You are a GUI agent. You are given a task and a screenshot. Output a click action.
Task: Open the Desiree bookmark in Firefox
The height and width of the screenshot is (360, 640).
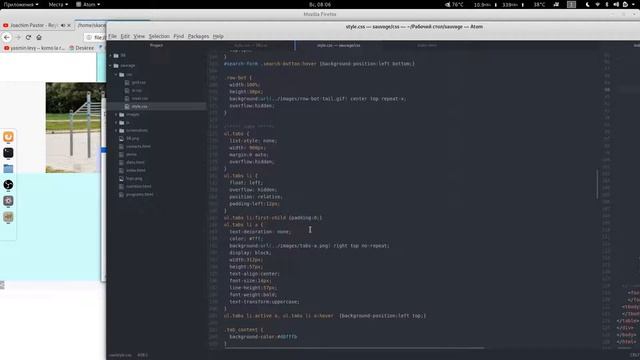[x=82, y=48]
